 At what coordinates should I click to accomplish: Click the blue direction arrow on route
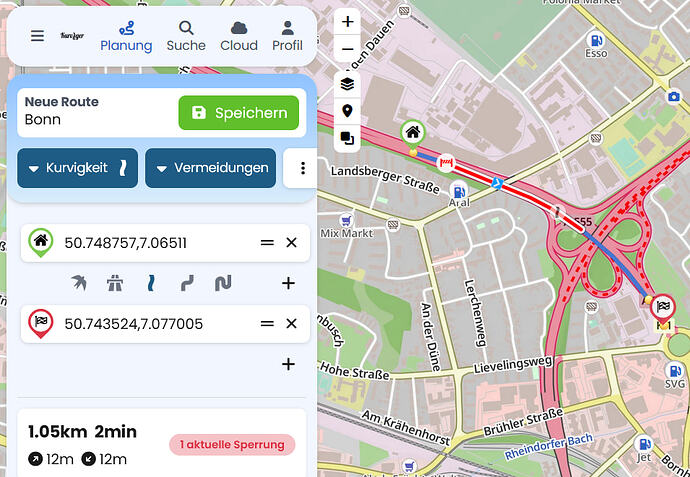tap(497, 183)
